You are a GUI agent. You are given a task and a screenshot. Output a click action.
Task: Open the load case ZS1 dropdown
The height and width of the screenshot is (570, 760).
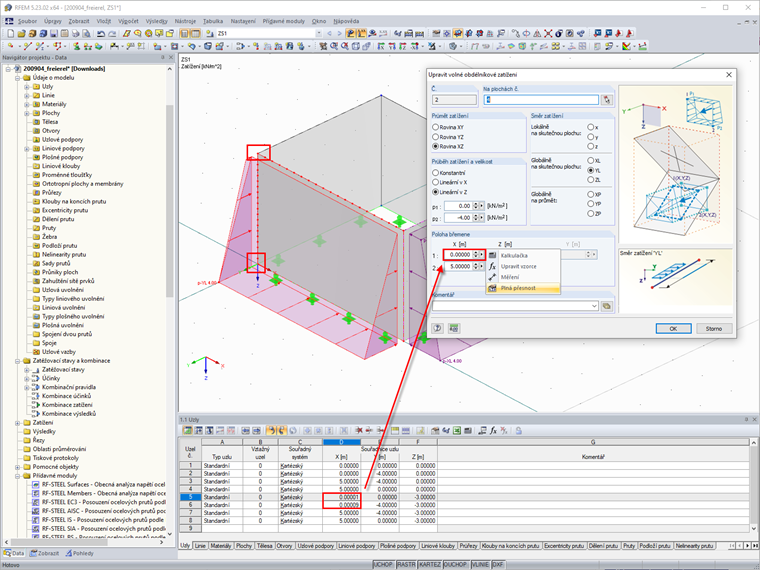click(x=318, y=33)
